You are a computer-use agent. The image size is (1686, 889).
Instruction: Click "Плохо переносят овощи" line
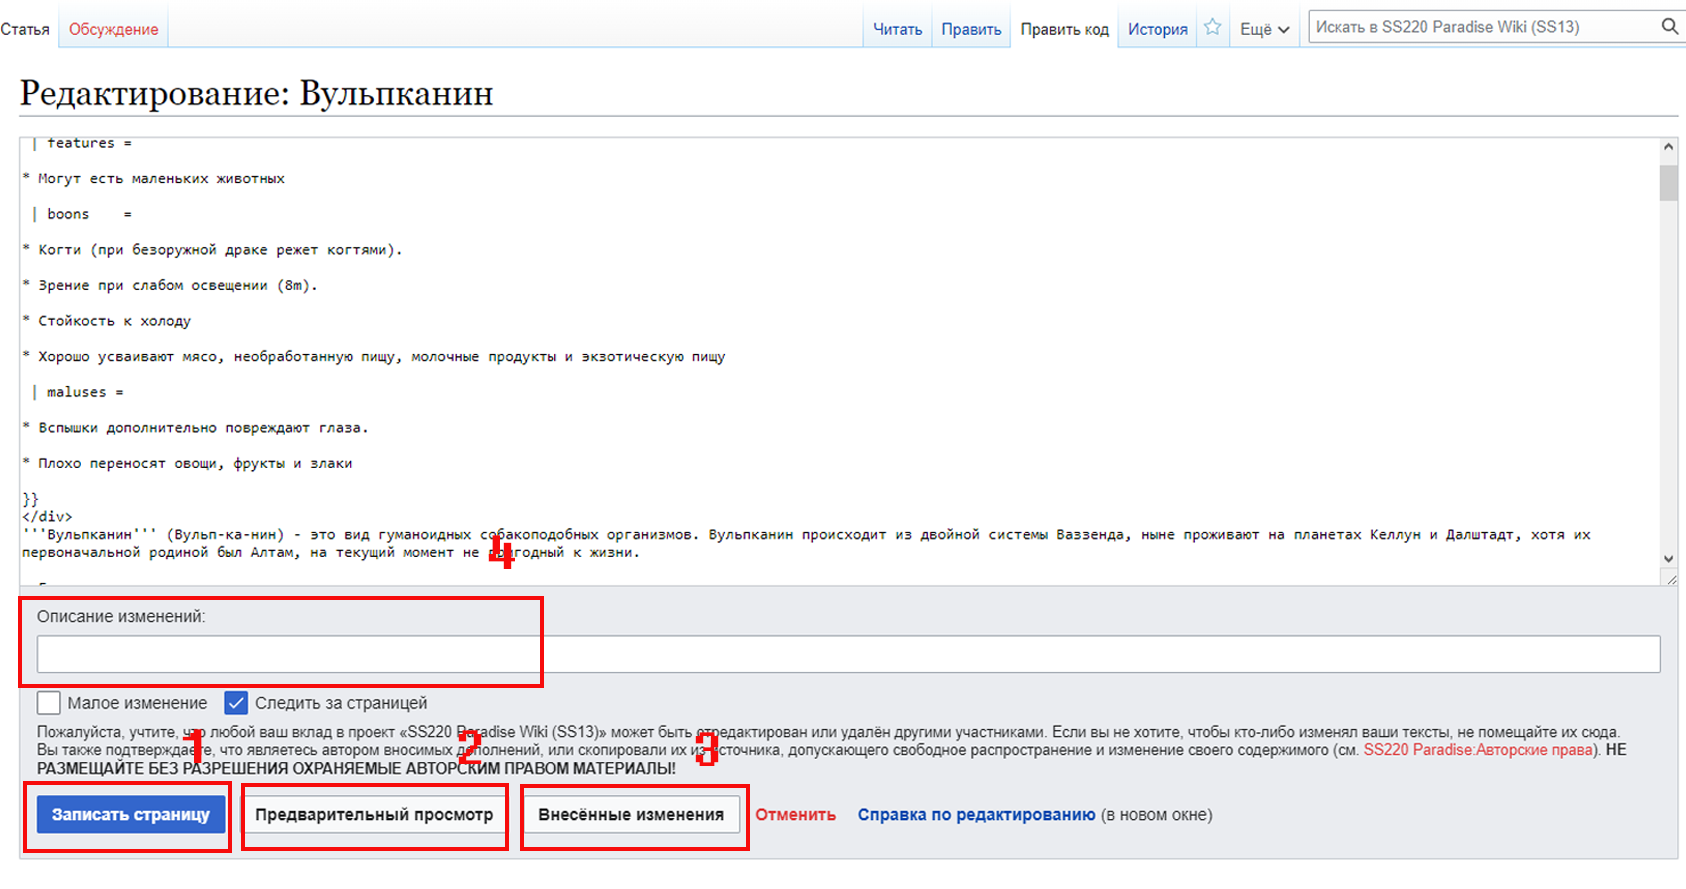pyautogui.click(x=188, y=463)
